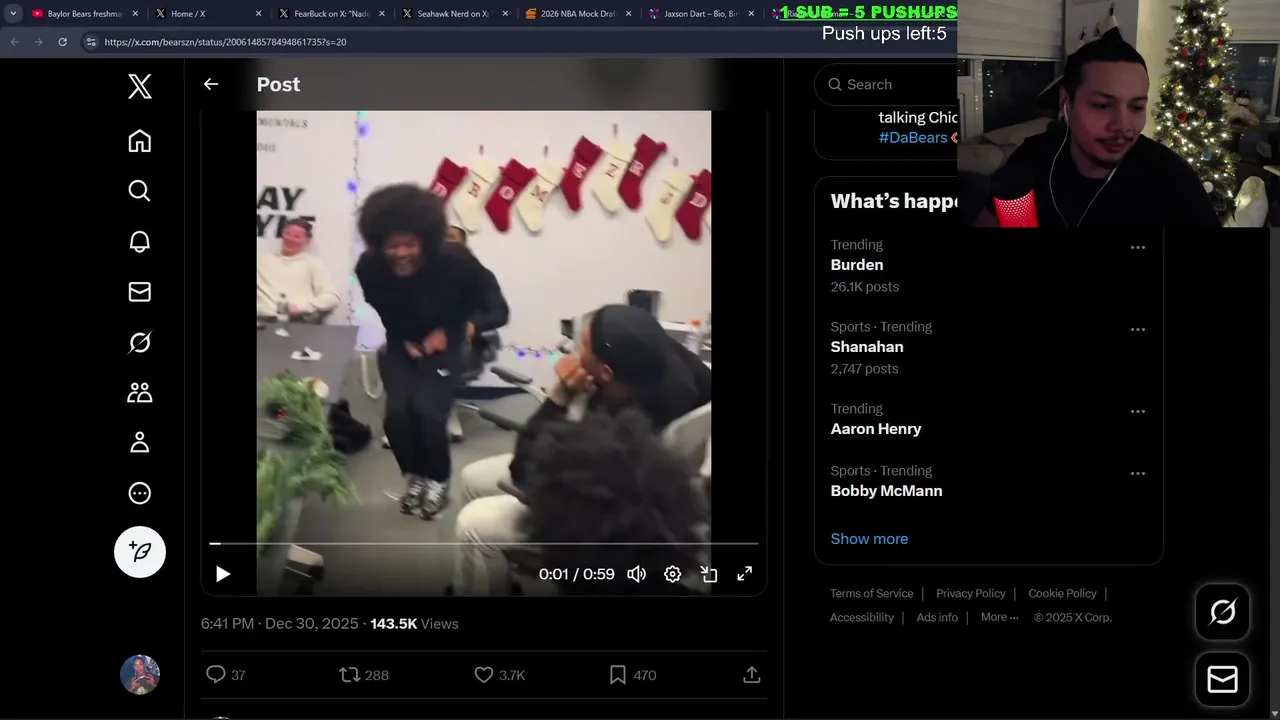Open the More circle menu in sidebar

140,493
